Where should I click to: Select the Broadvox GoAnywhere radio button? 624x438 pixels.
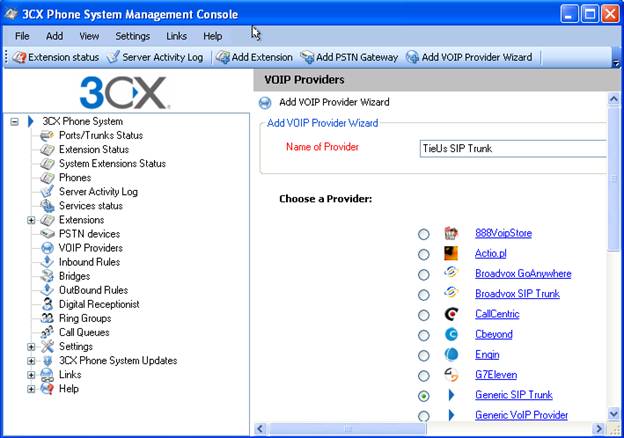(x=423, y=274)
